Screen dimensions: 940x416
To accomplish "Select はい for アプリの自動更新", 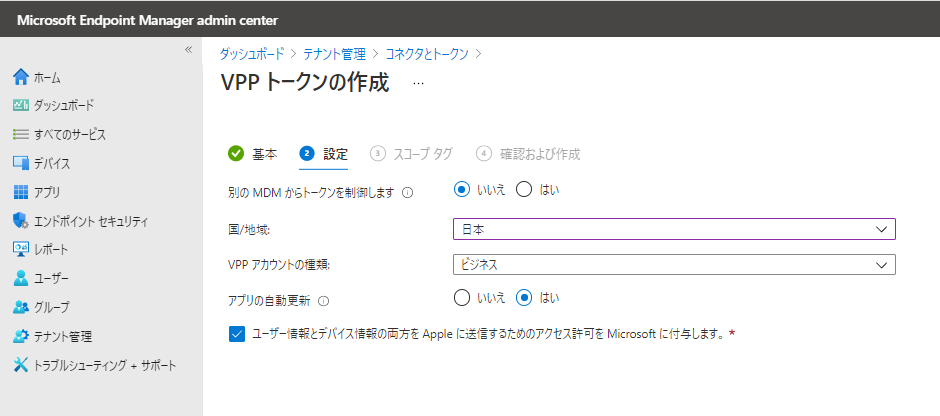I will 524,297.
